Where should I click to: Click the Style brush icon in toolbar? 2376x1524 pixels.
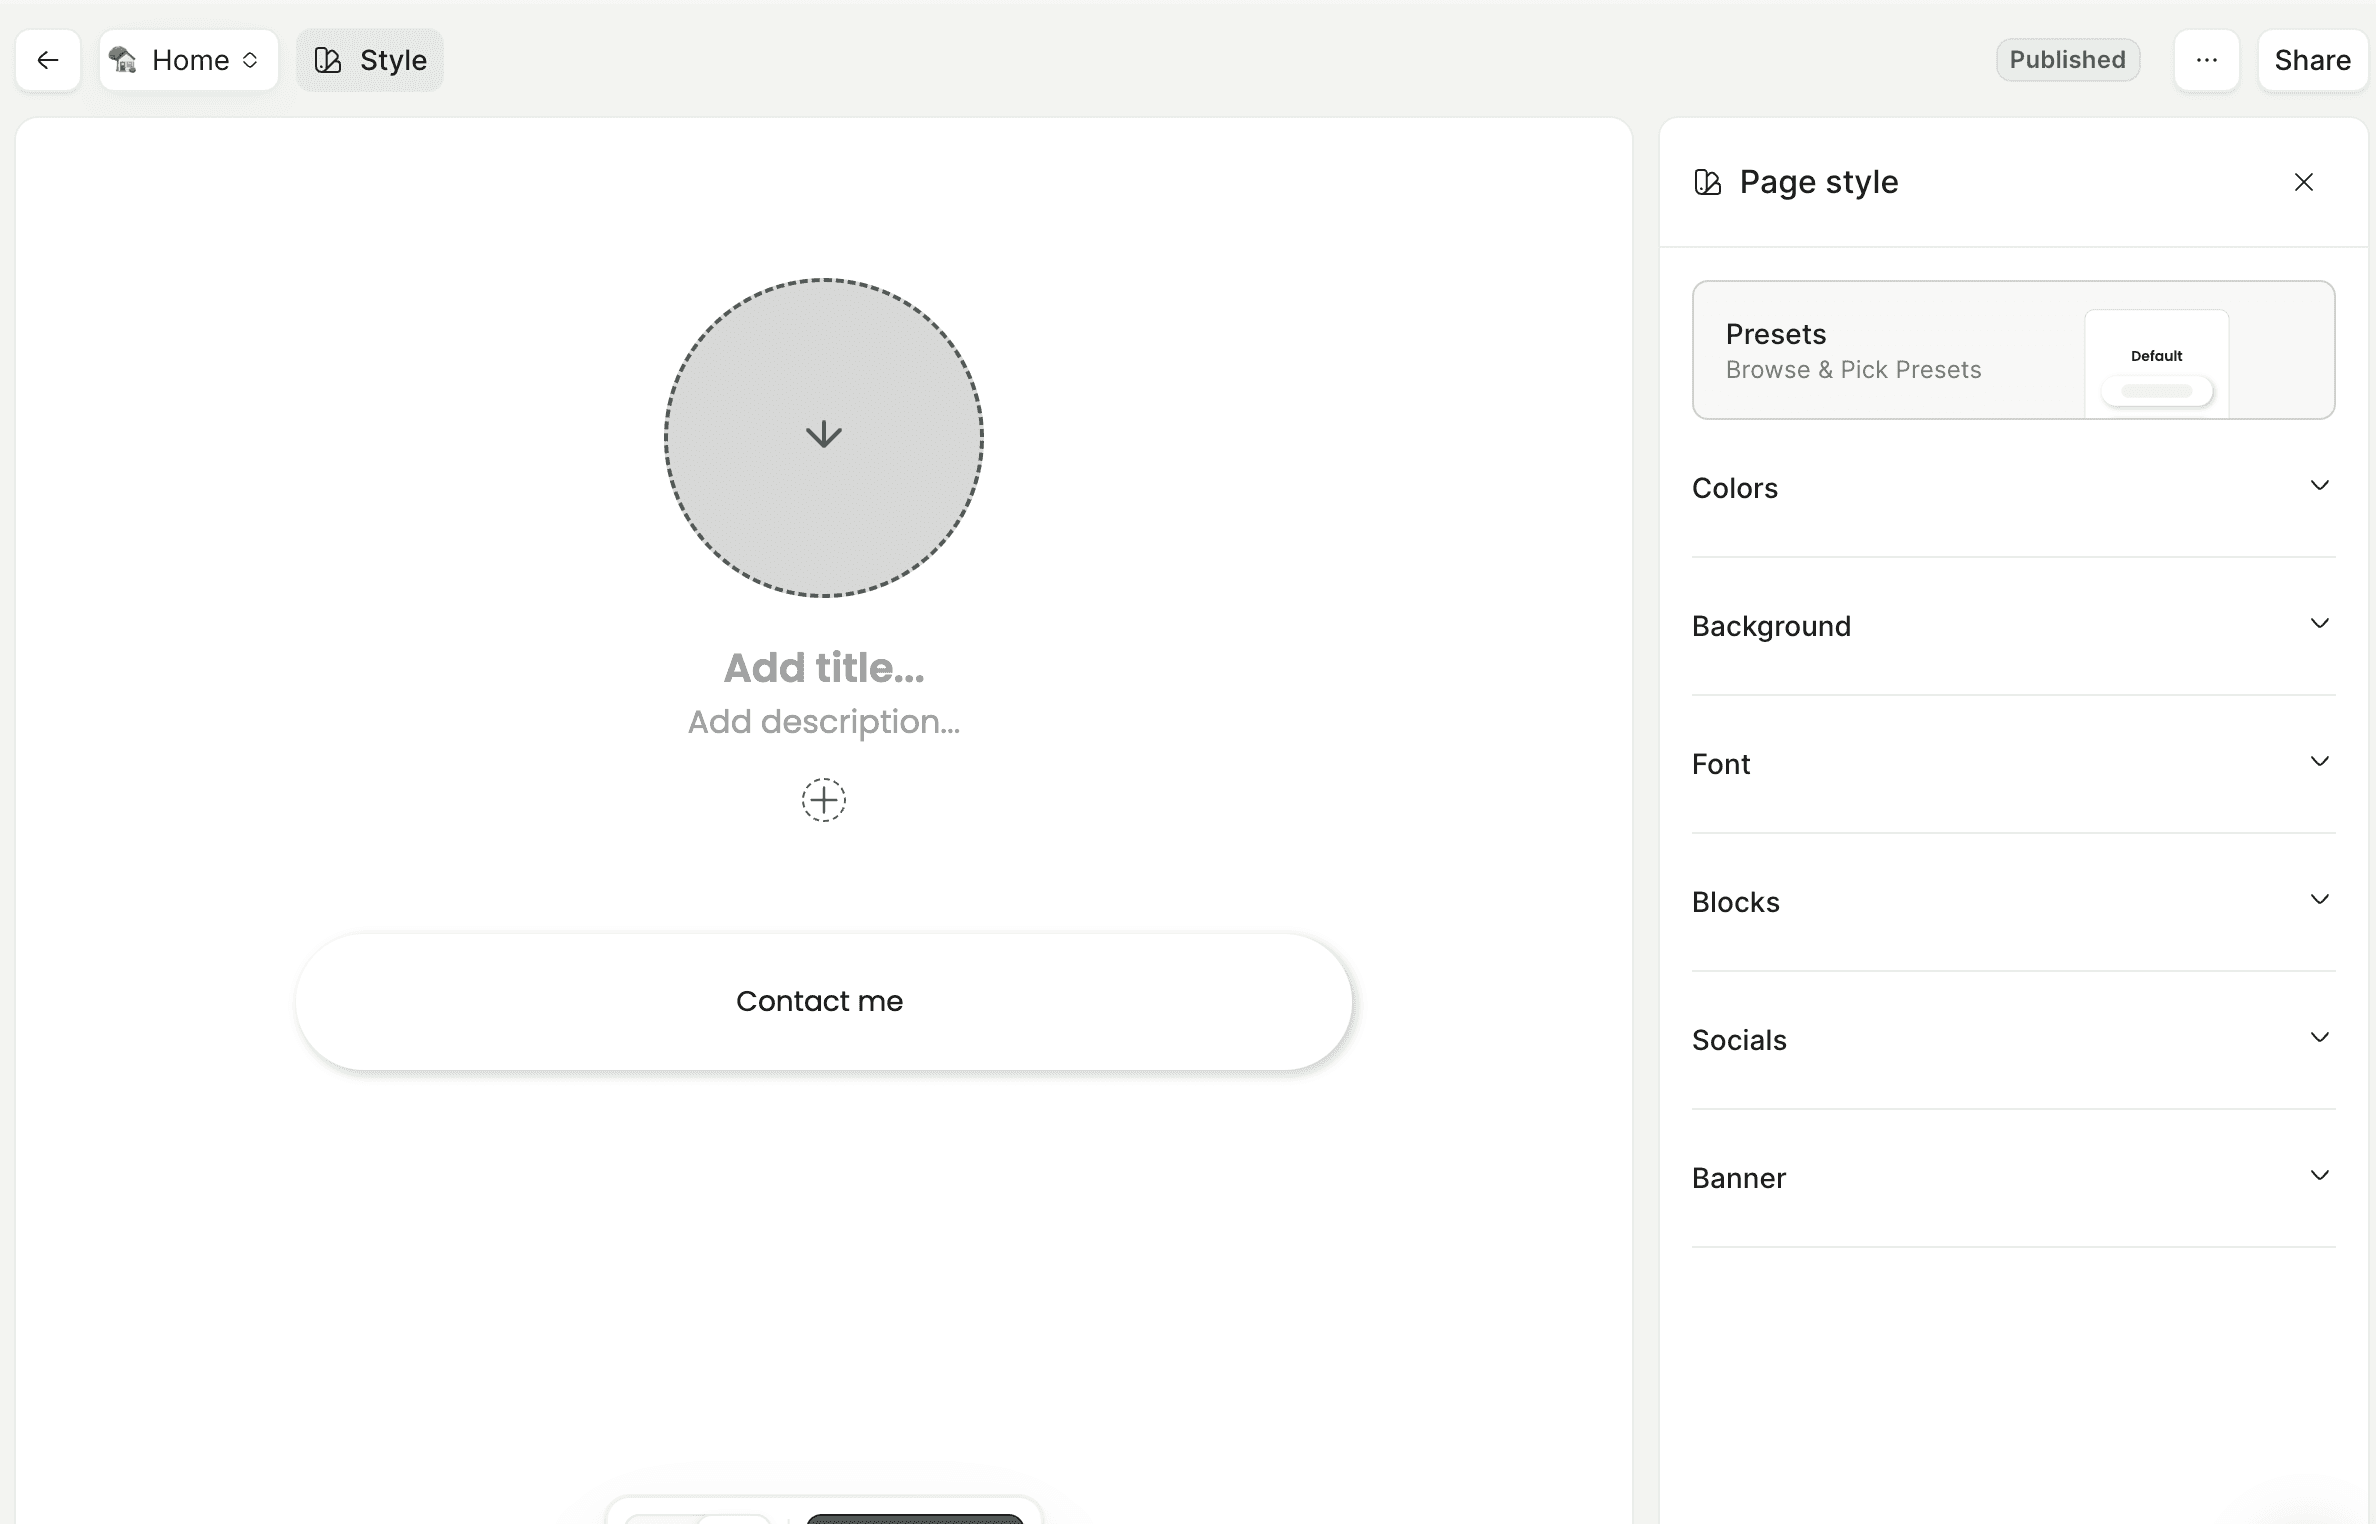[328, 60]
